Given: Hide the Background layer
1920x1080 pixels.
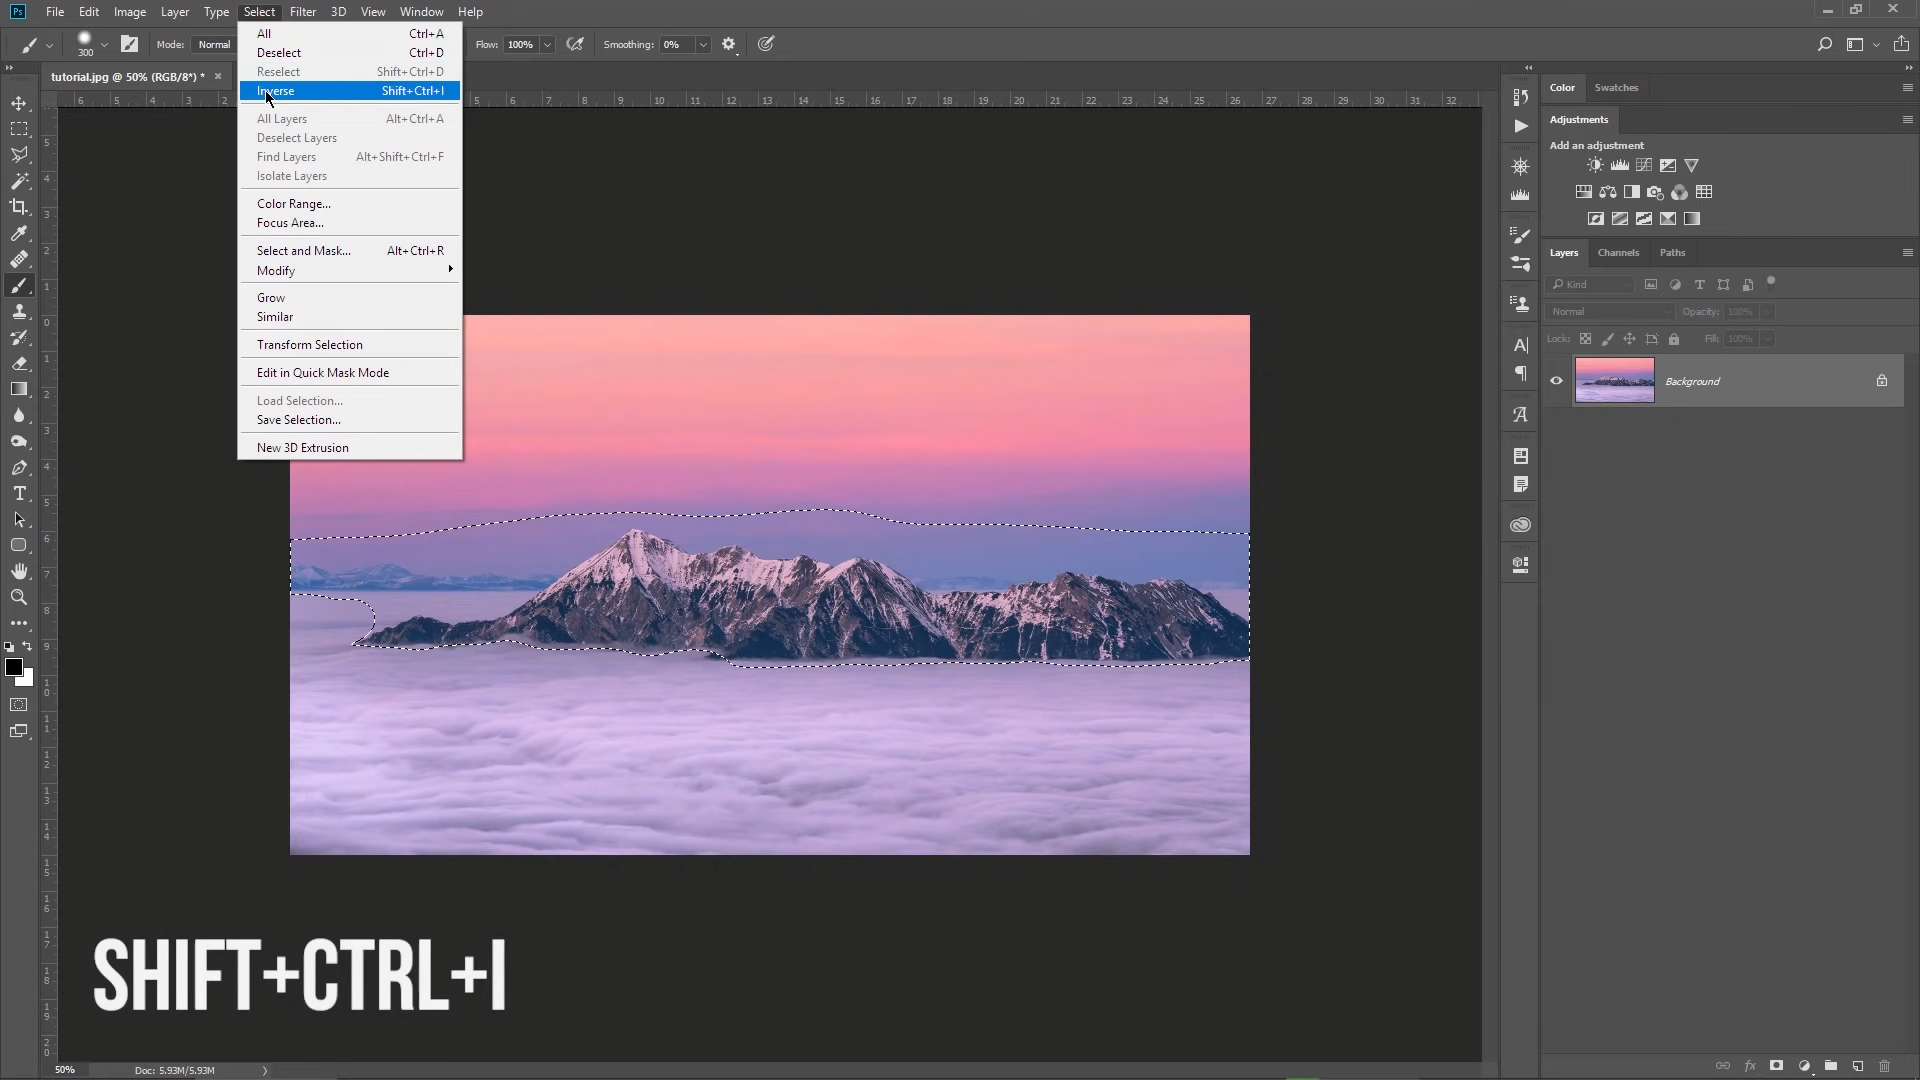Looking at the screenshot, I should coord(1556,381).
